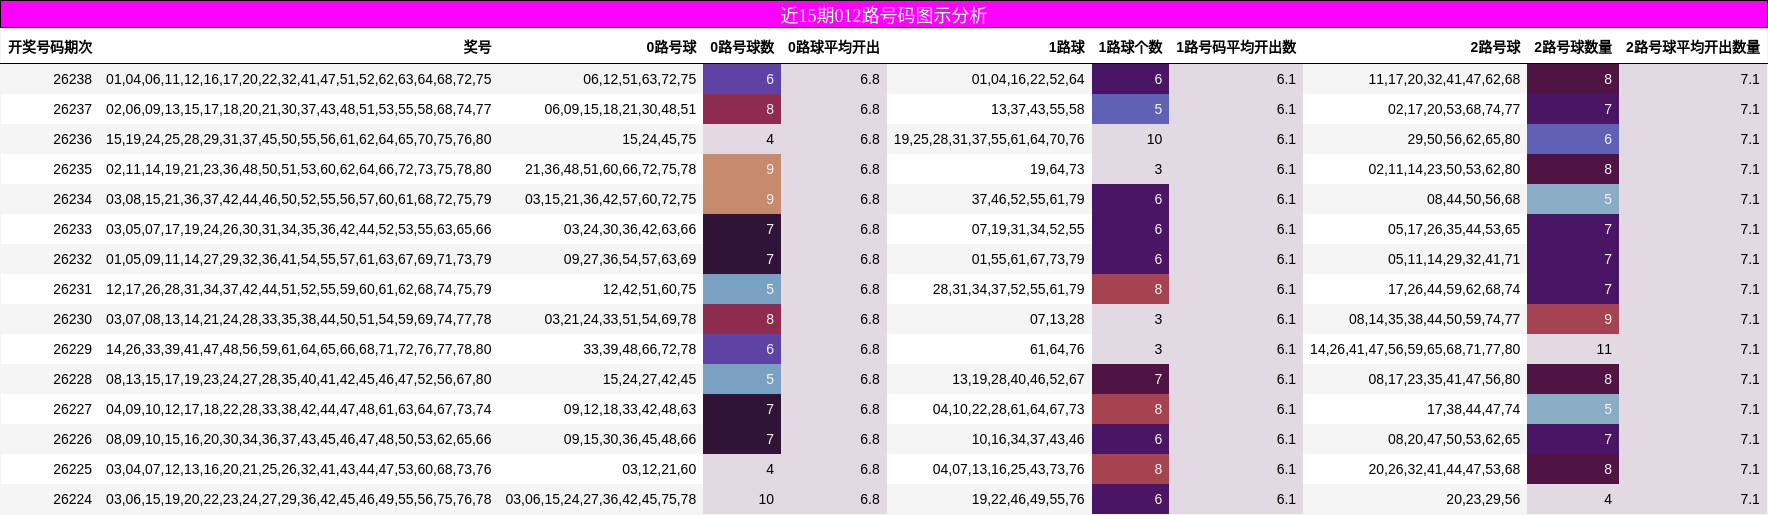Click 0路 count cell in row 26235
This screenshot has height=515, width=1768.
742,169
